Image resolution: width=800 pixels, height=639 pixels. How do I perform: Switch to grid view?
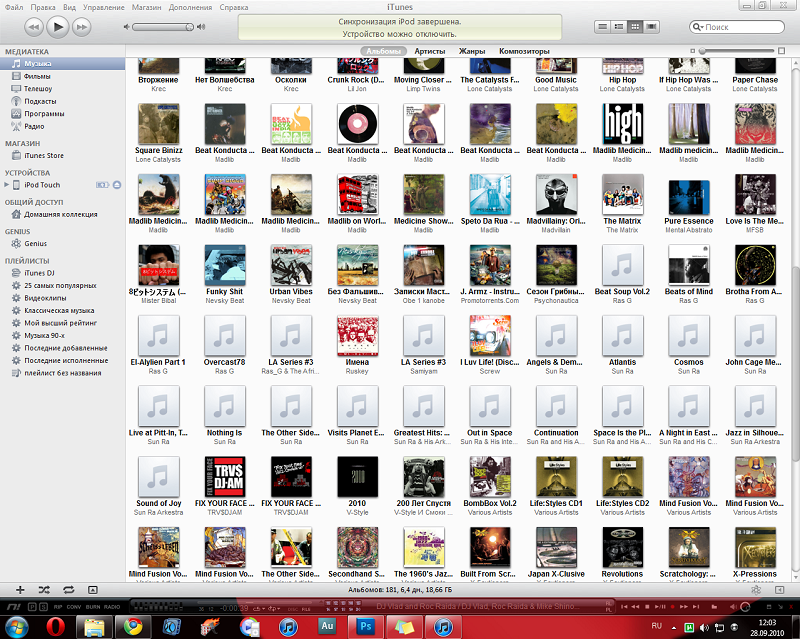click(635, 27)
